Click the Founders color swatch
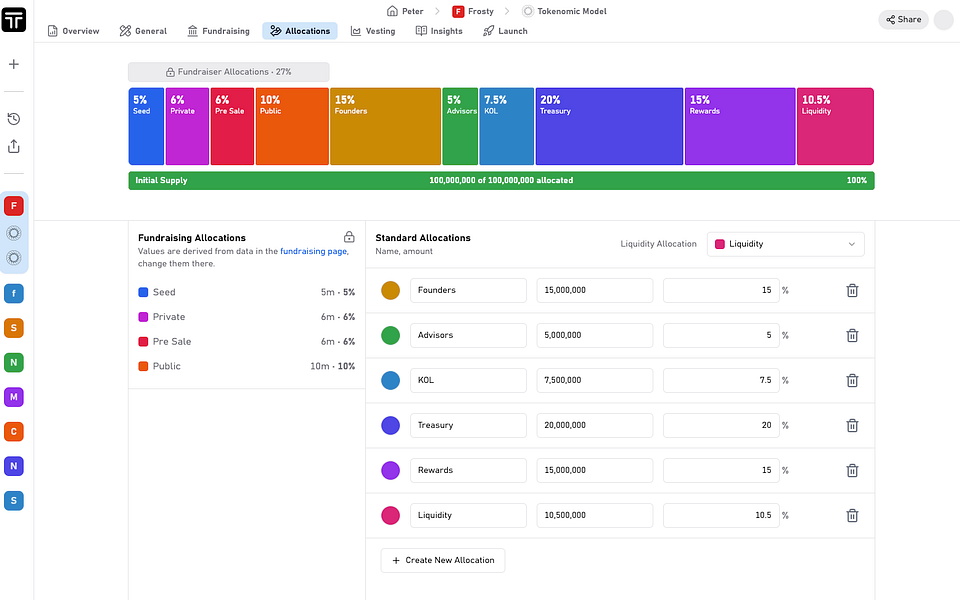Image resolution: width=960 pixels, height=600 pixels. tap(391, 290)
